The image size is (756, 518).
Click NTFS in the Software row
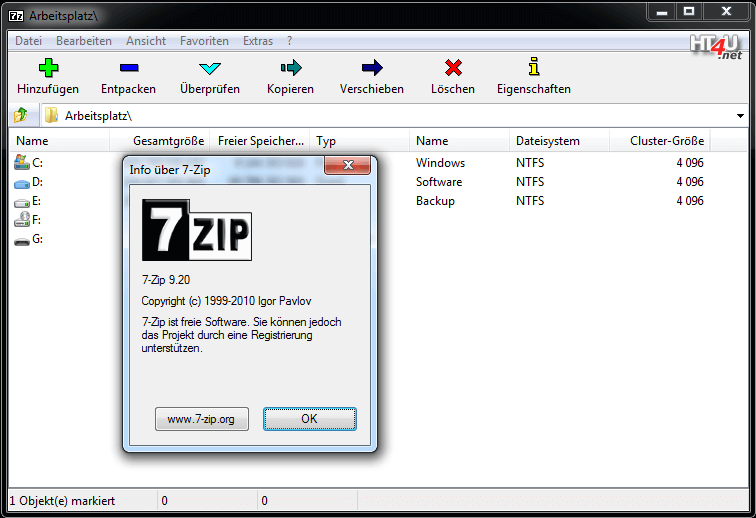(x=530, y=182)
